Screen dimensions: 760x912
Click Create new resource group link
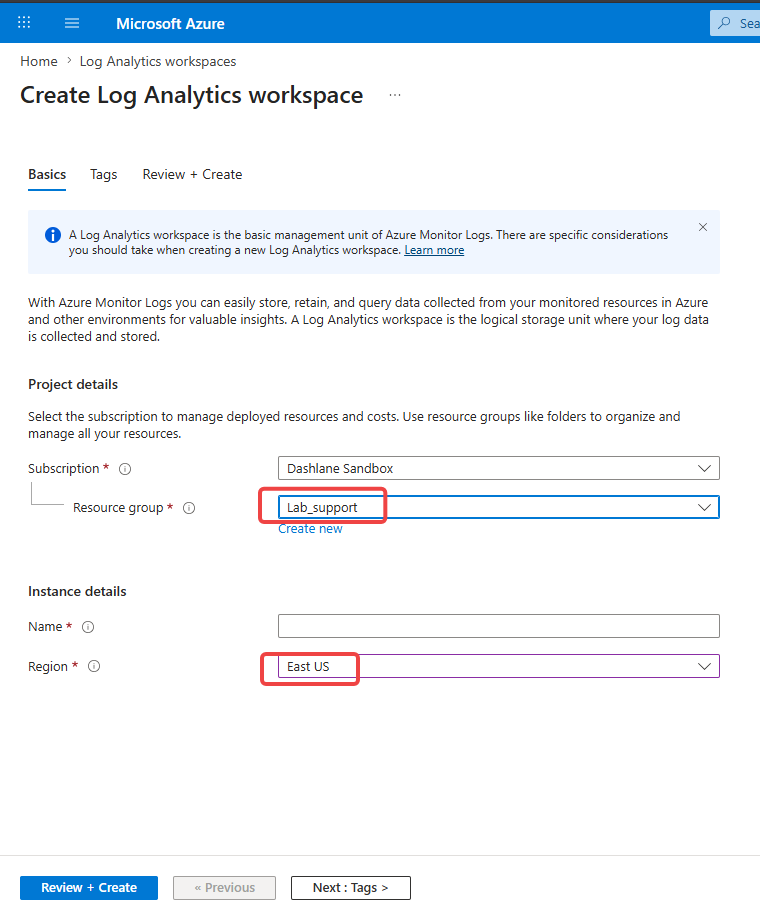[310, 529]
